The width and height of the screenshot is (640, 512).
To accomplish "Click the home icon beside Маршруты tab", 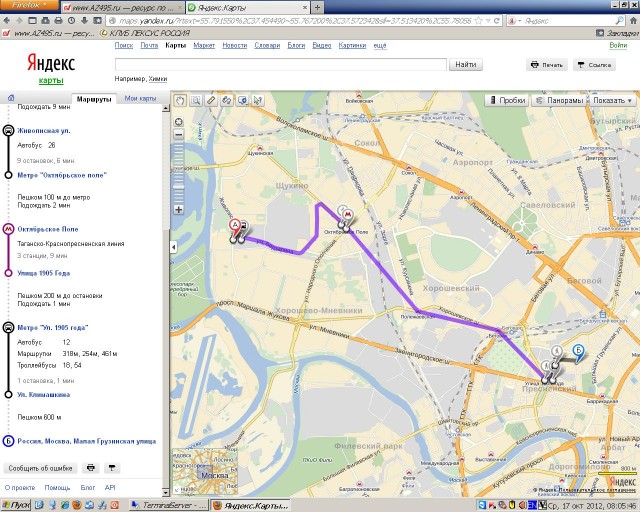I will tap(11, 99).
